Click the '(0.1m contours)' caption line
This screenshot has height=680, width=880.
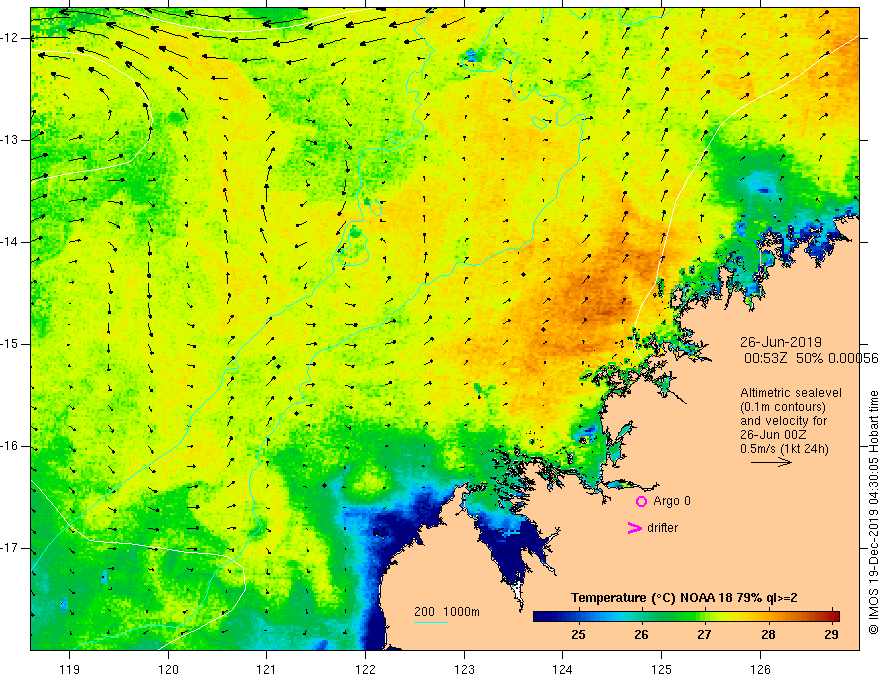click(x=783, y=407)
